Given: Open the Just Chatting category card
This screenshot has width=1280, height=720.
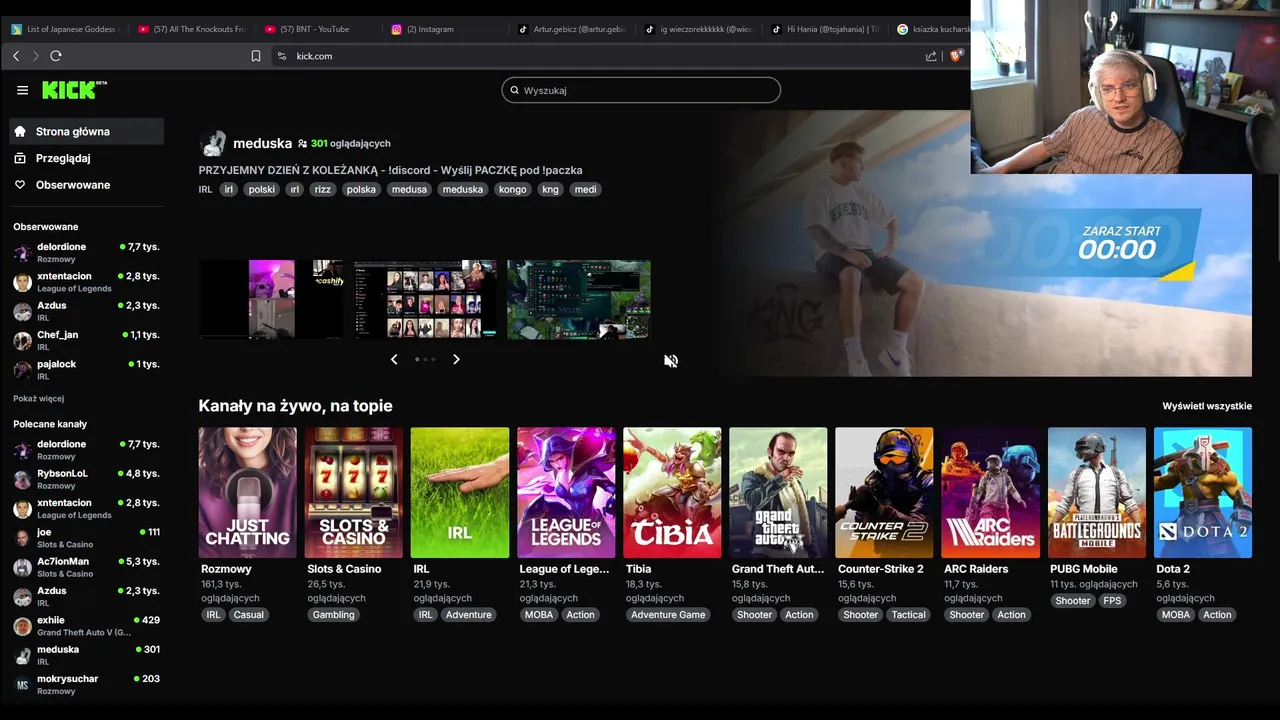Looking at the screenshot, I should coord(247,492).
